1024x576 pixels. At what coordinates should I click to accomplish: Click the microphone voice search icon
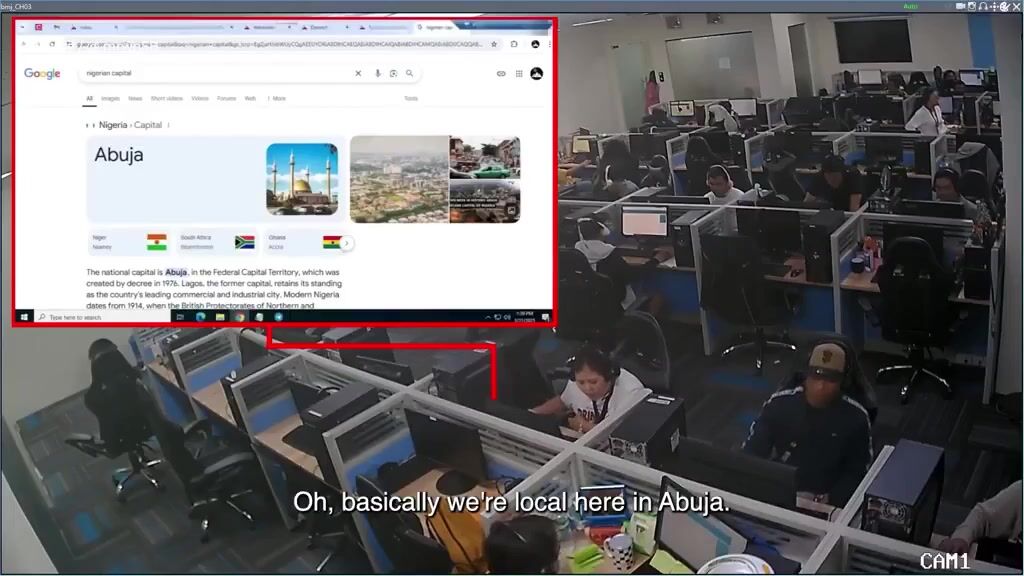(x=378, y=73)
